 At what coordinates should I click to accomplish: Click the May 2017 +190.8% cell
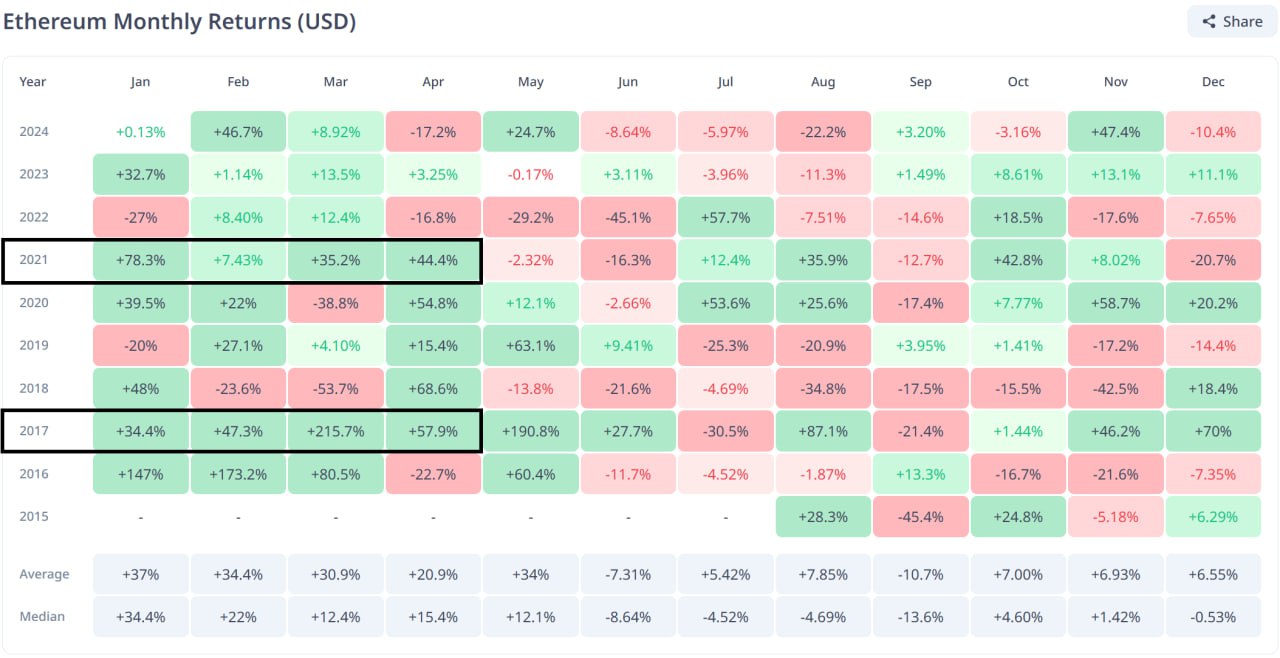530,430
